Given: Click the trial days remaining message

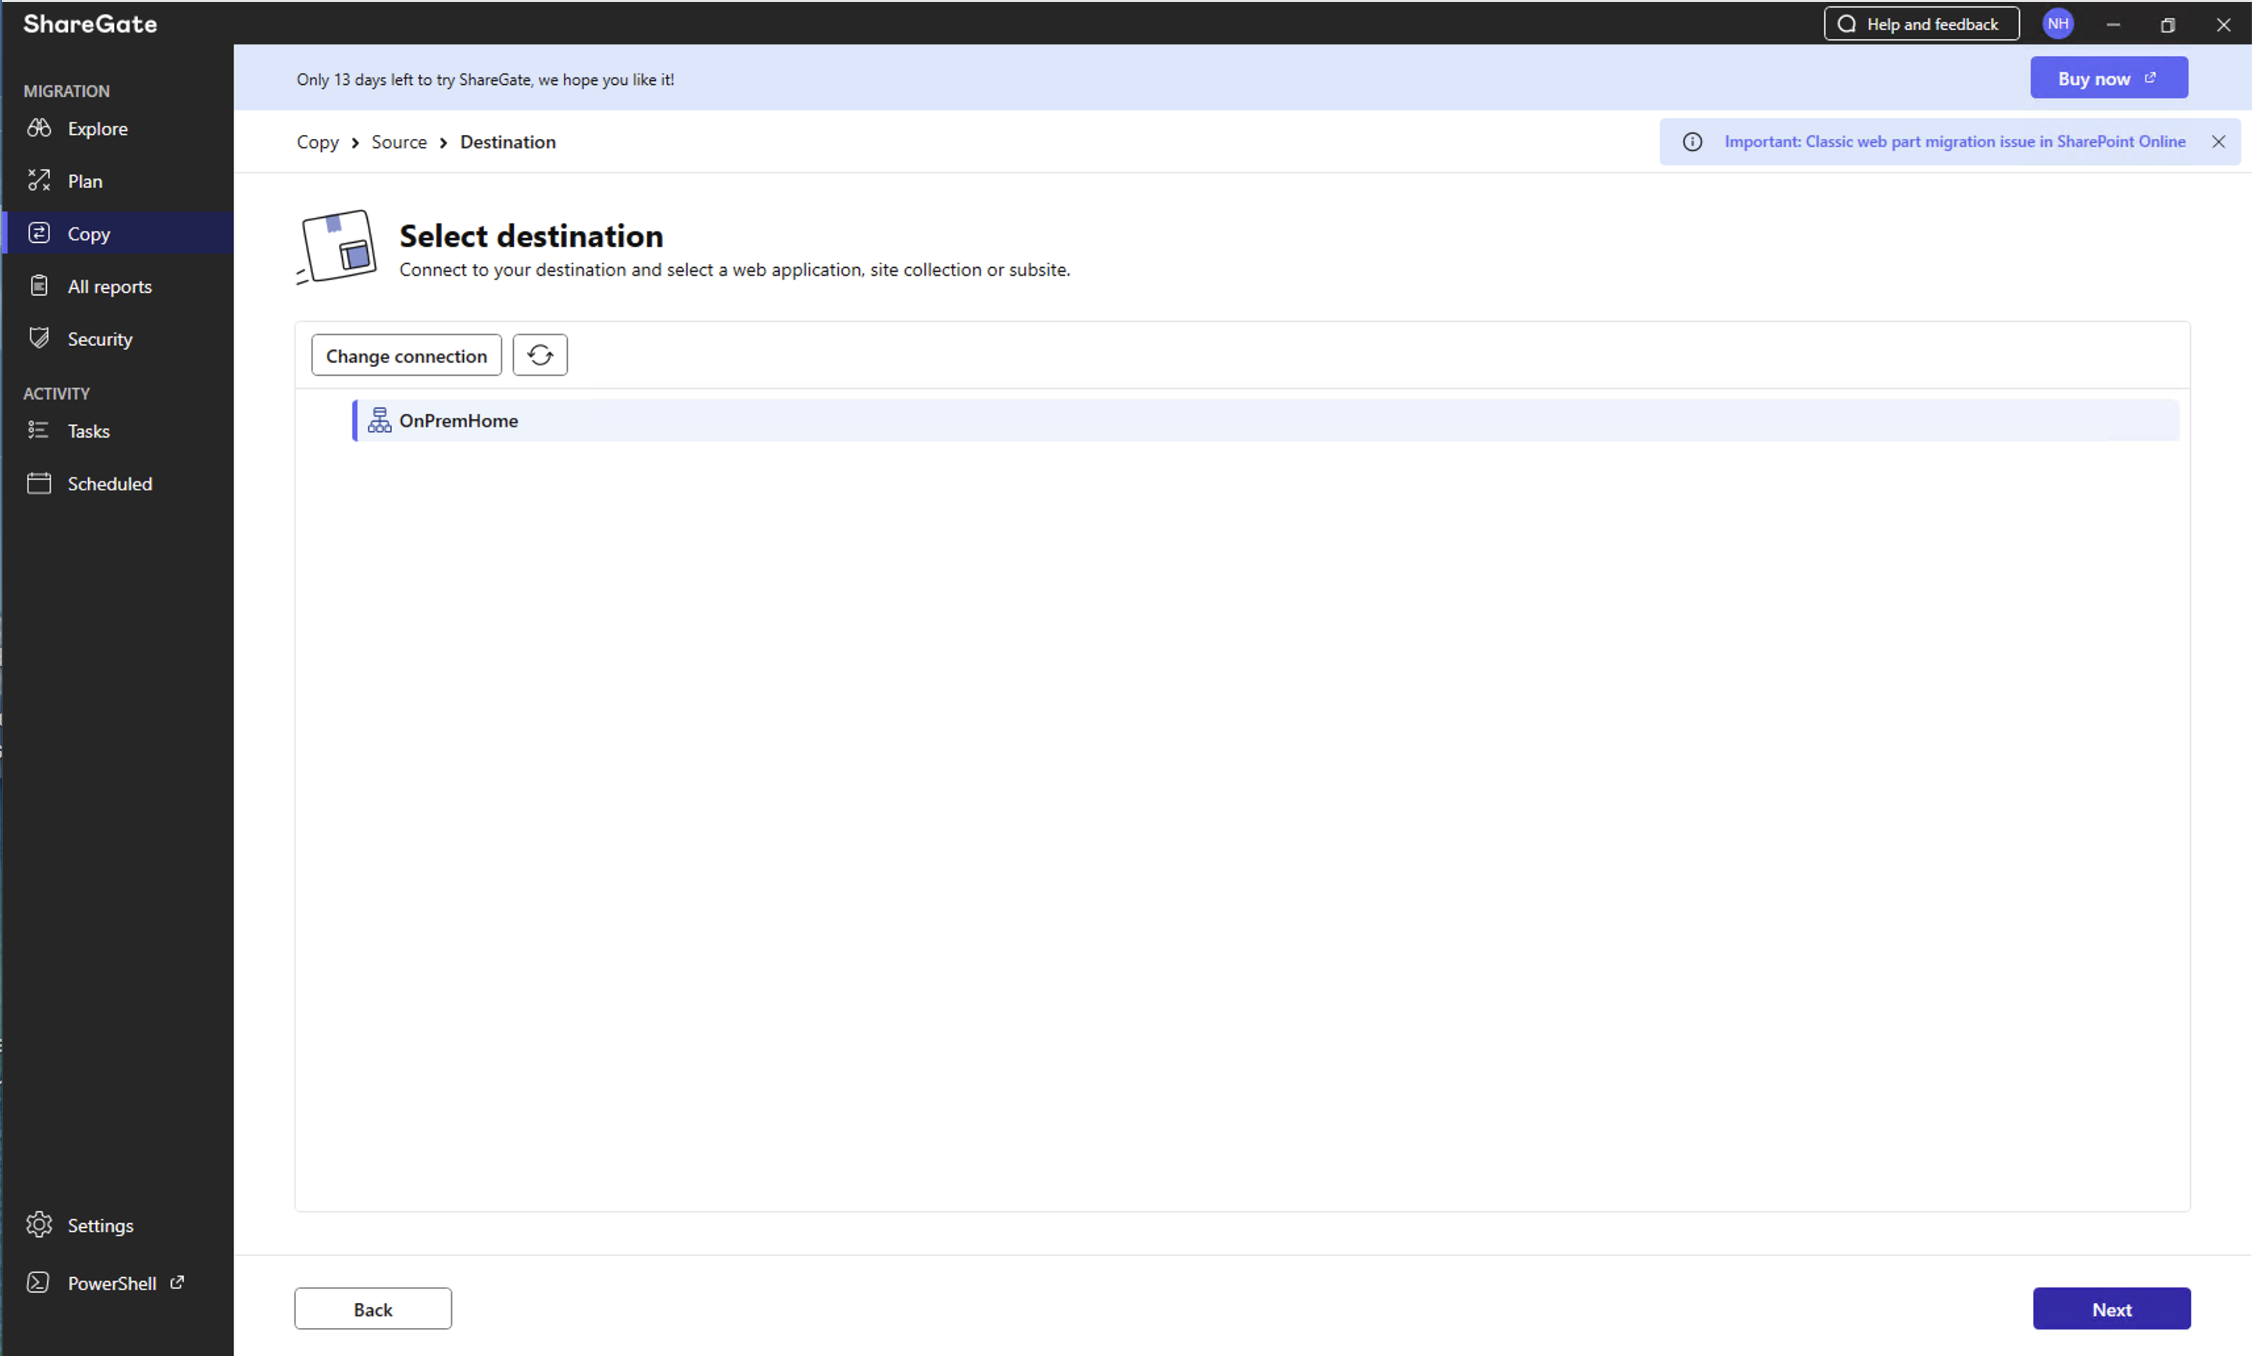Looking at the screenshot, I should [485, 80].
